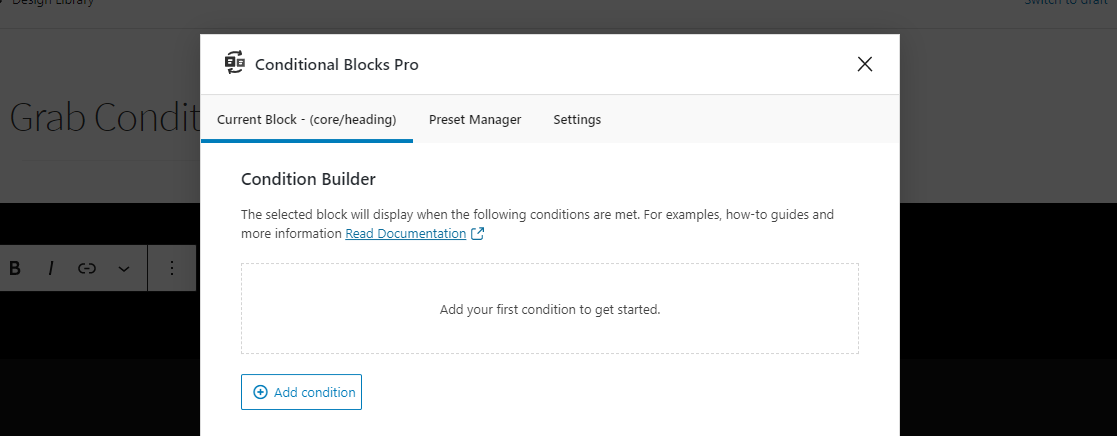Click the Grab Condit heading in editor

(x=105, y=118)
